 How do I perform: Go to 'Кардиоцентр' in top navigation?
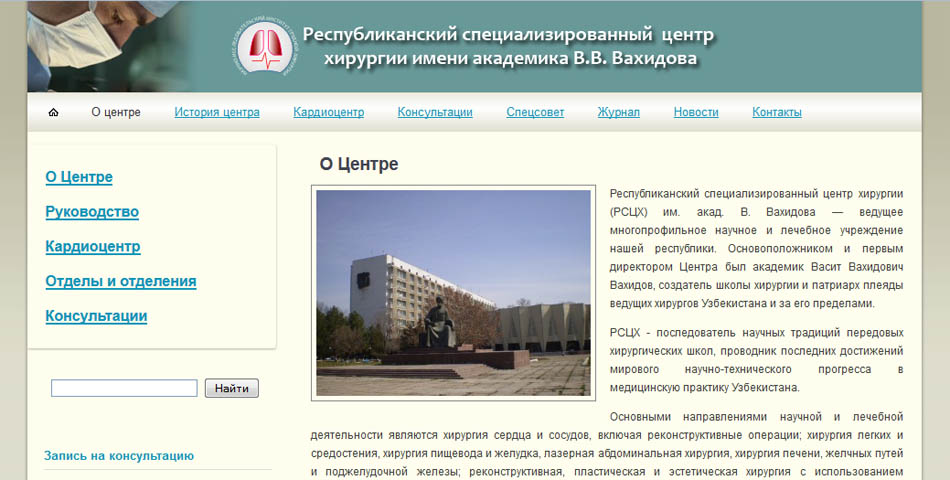tap(328, 112)
